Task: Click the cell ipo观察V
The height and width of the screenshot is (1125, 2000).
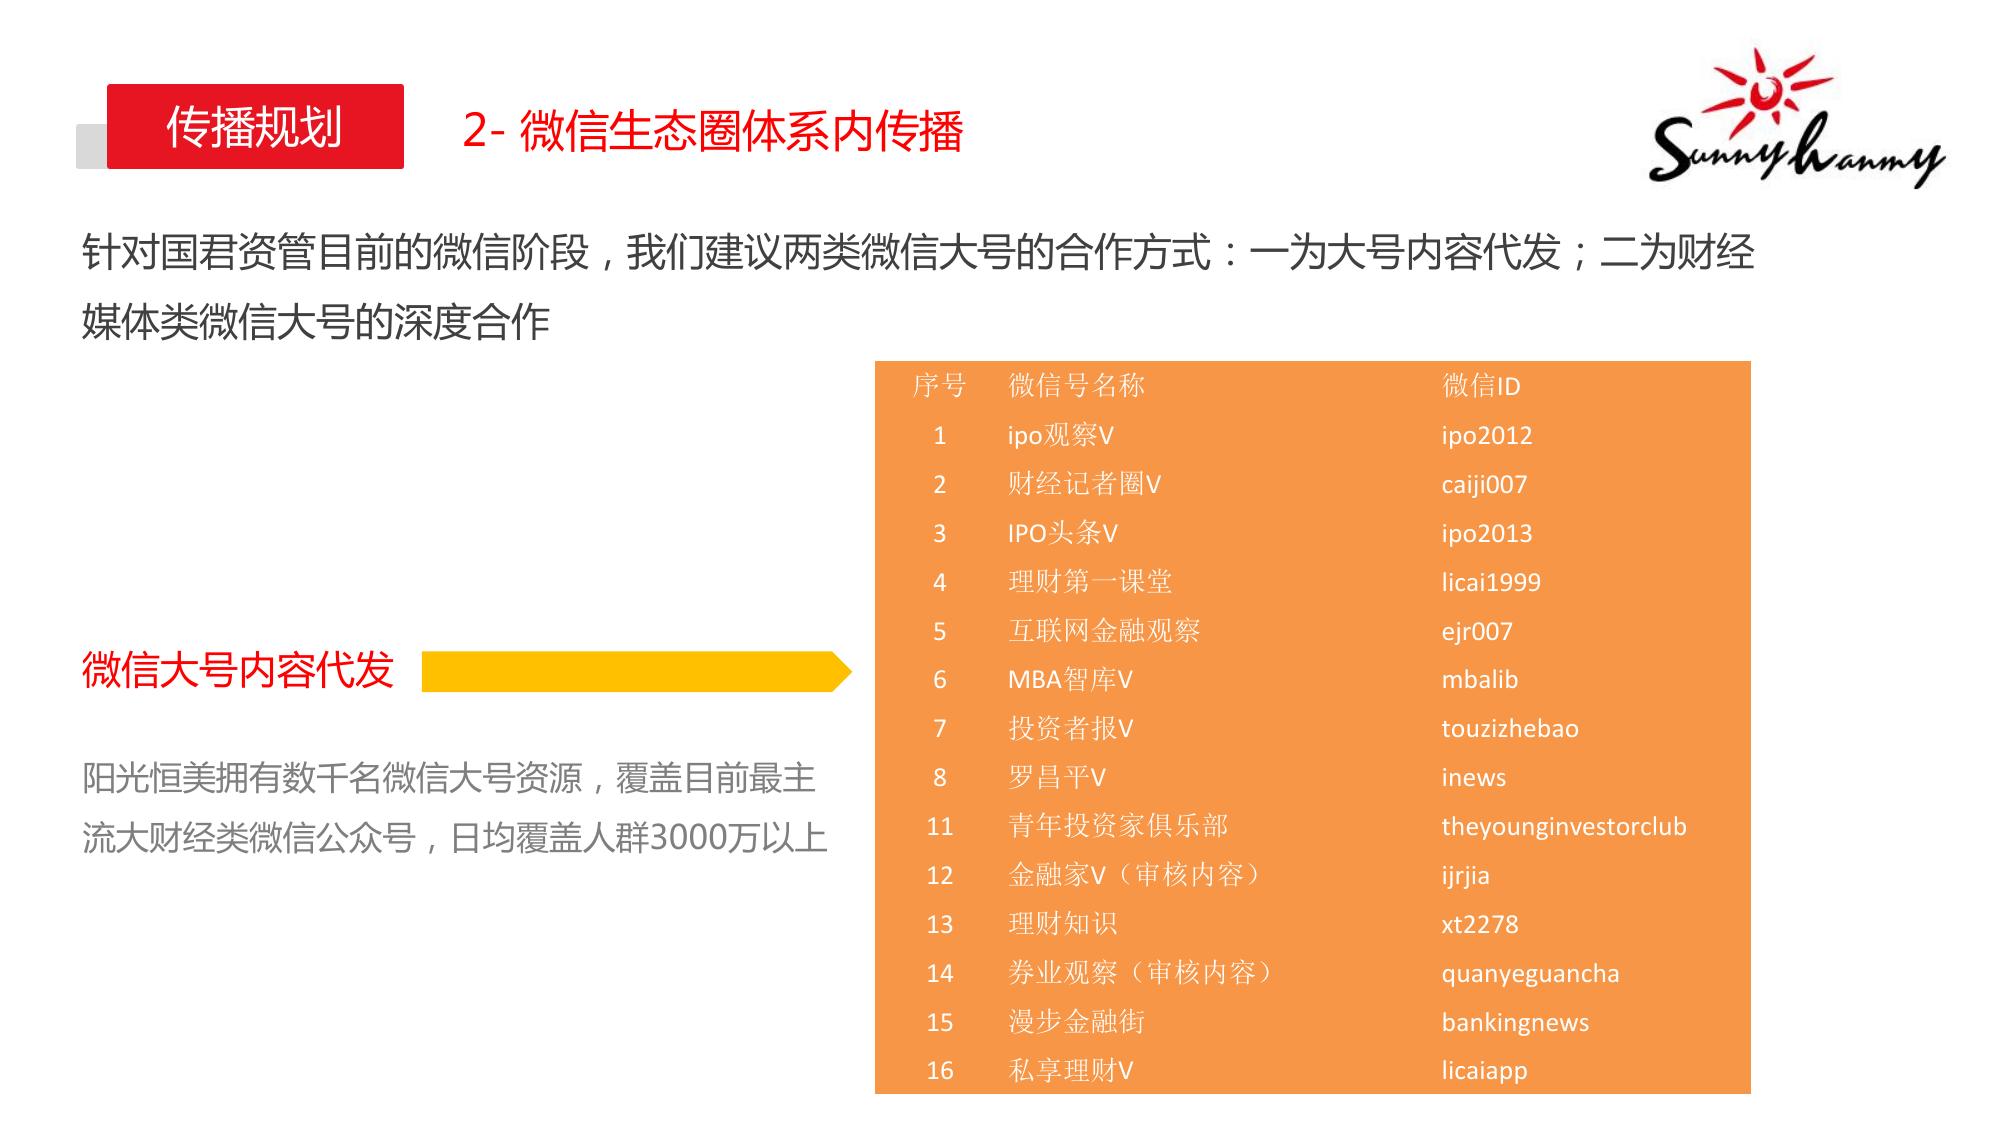Action: click(x=1060, y=435)
